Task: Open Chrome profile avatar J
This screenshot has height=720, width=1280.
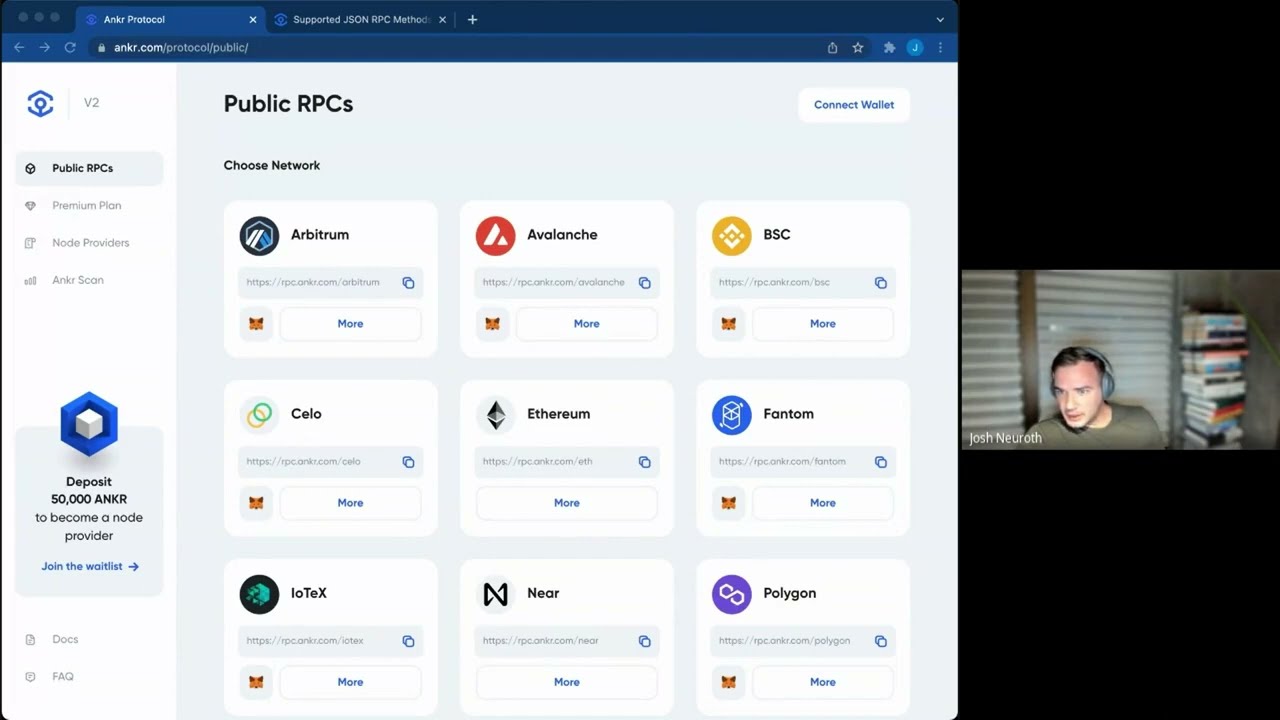Action: tap(914, 47)
